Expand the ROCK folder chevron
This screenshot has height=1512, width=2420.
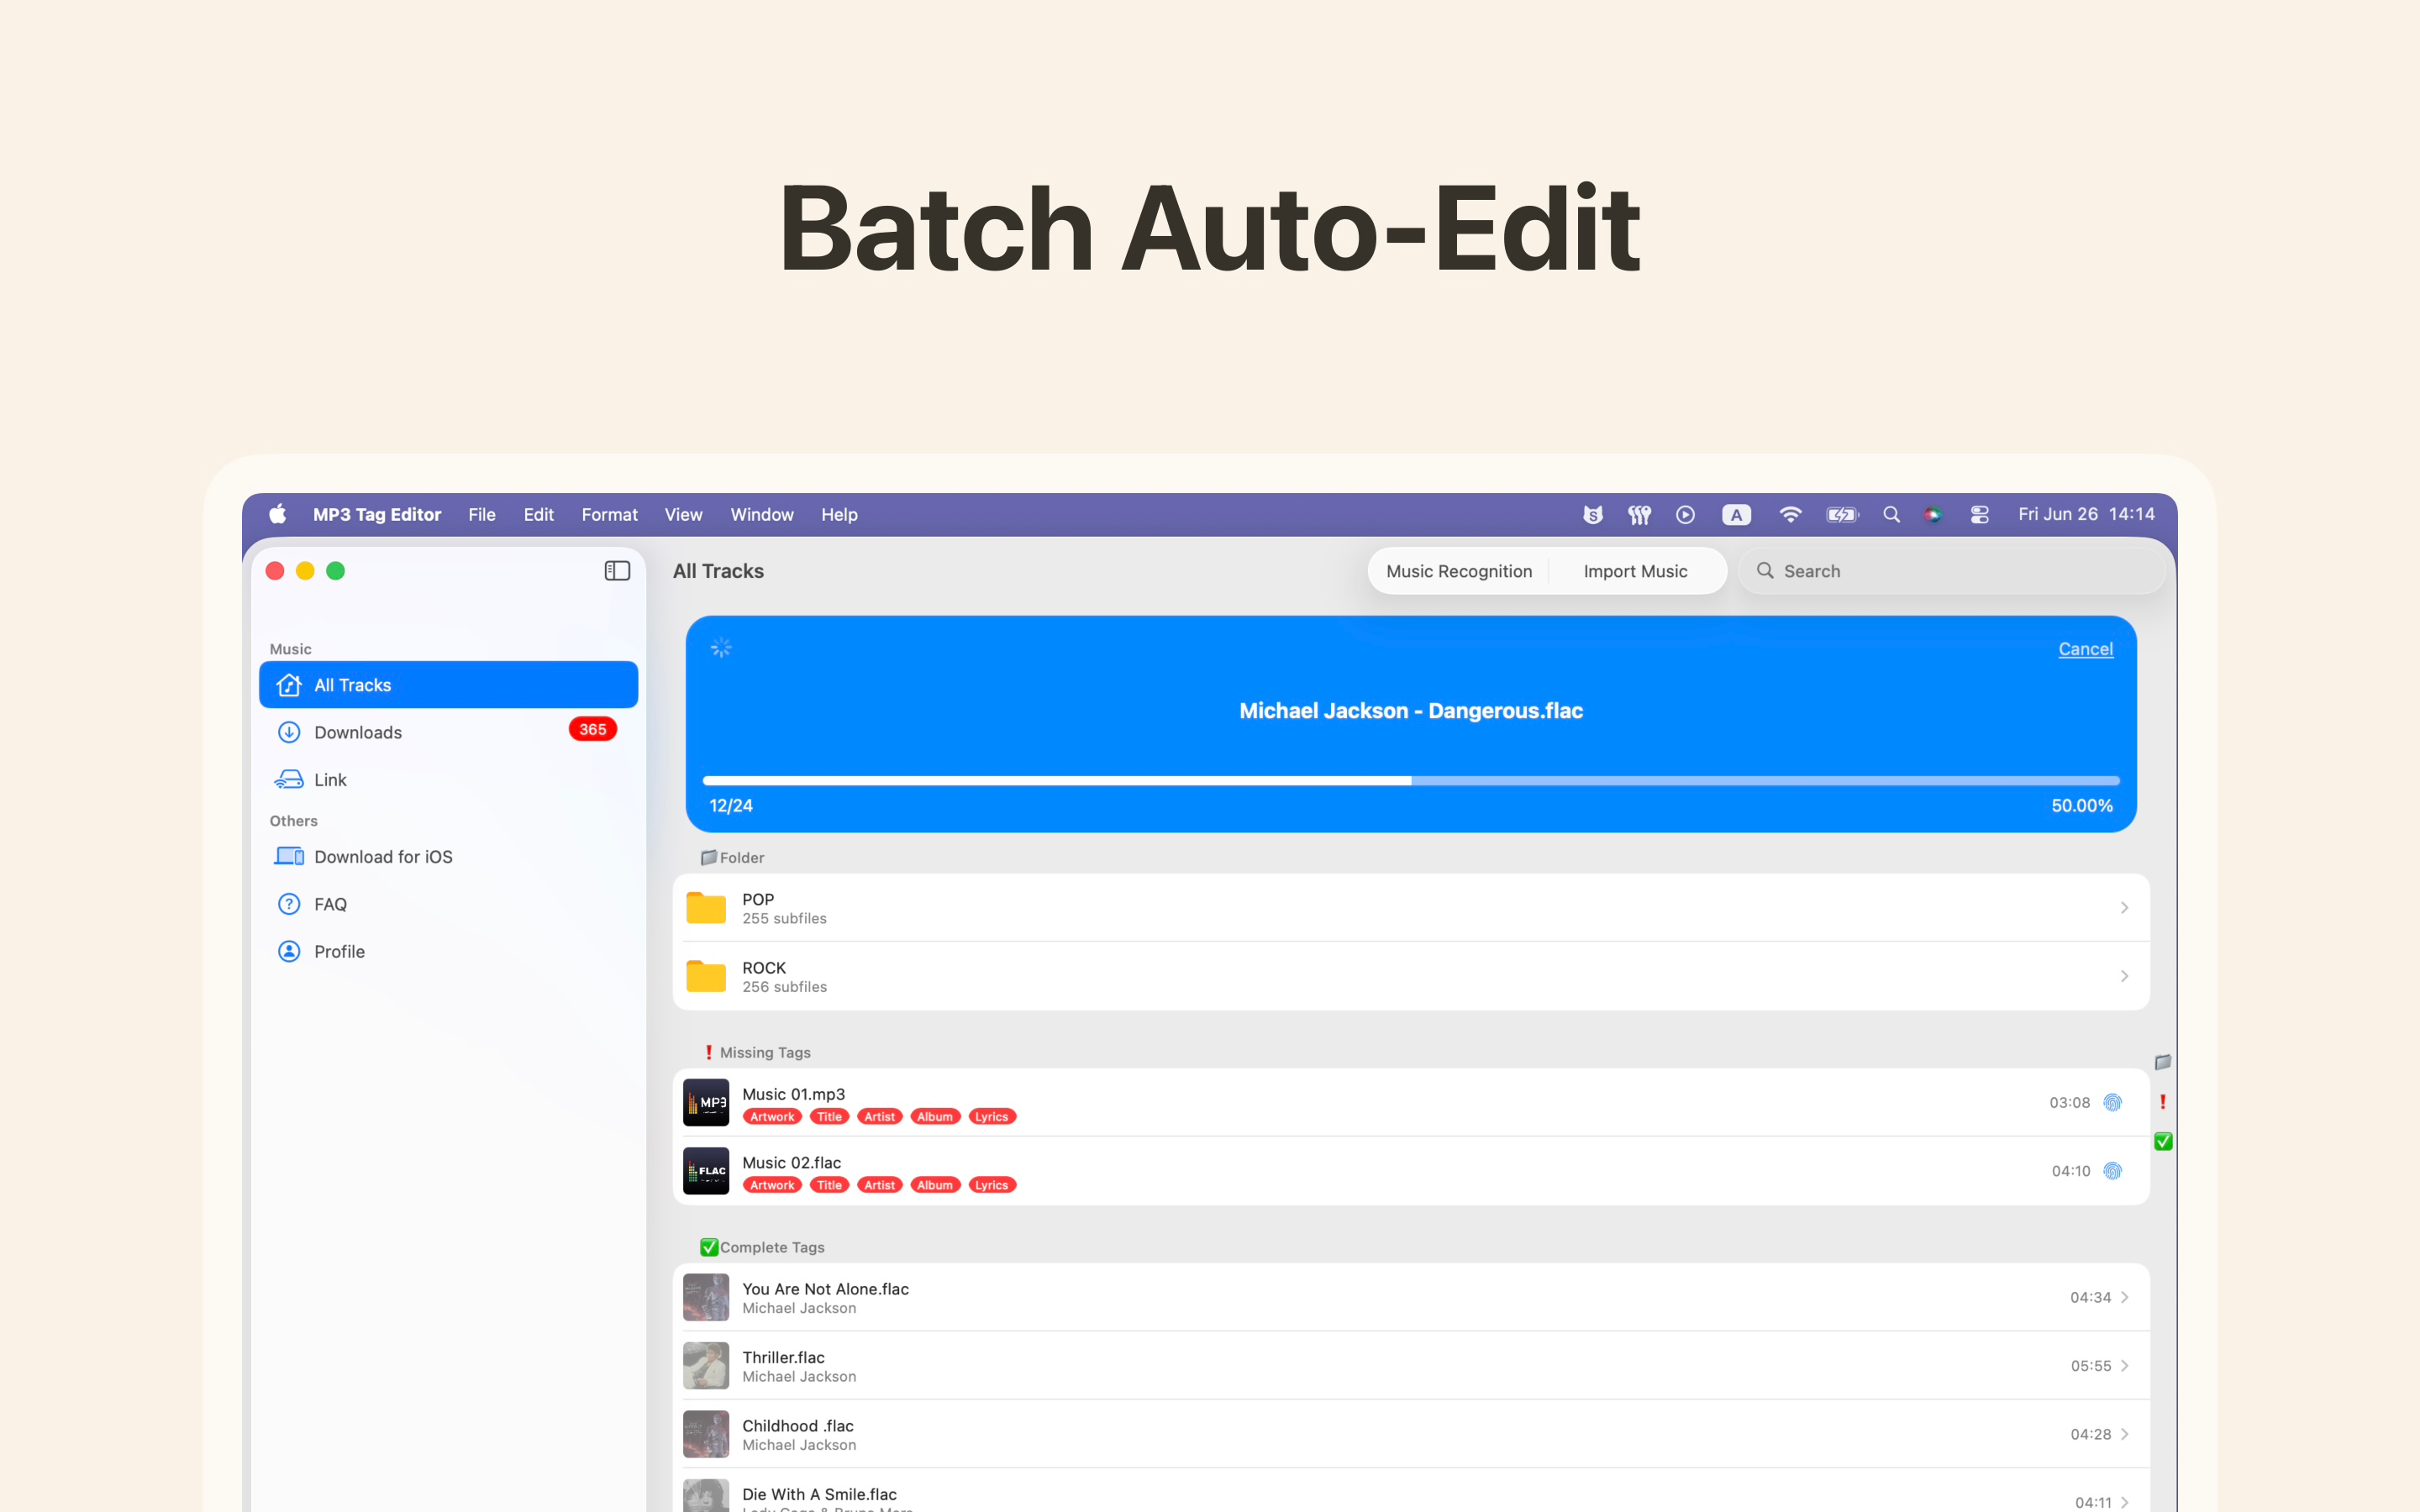click(x=2124, y=976)
